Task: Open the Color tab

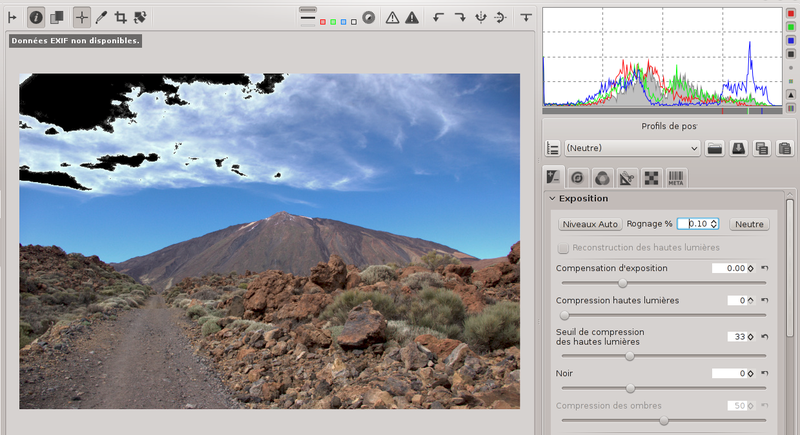Action: (x=602, y=177)
